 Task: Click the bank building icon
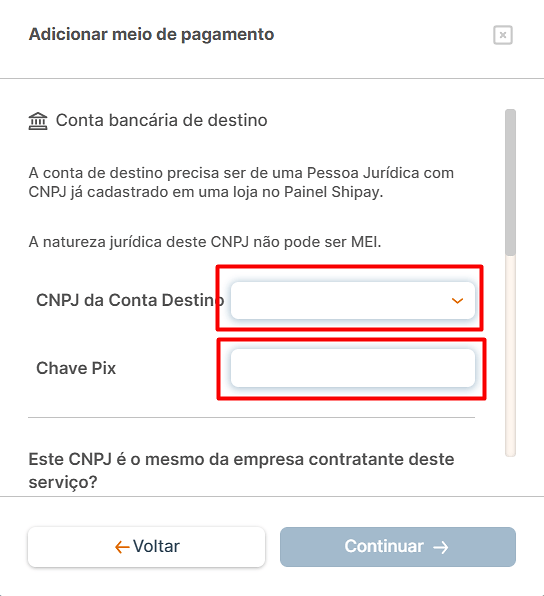[x=38, y=121]
